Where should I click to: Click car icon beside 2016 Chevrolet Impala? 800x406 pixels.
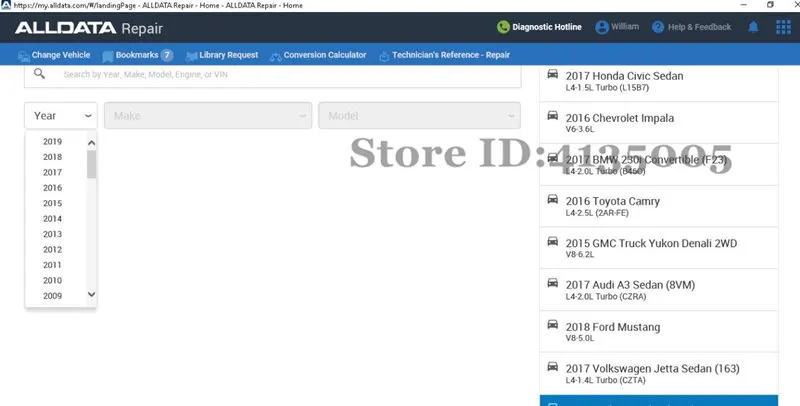(553, 116)
